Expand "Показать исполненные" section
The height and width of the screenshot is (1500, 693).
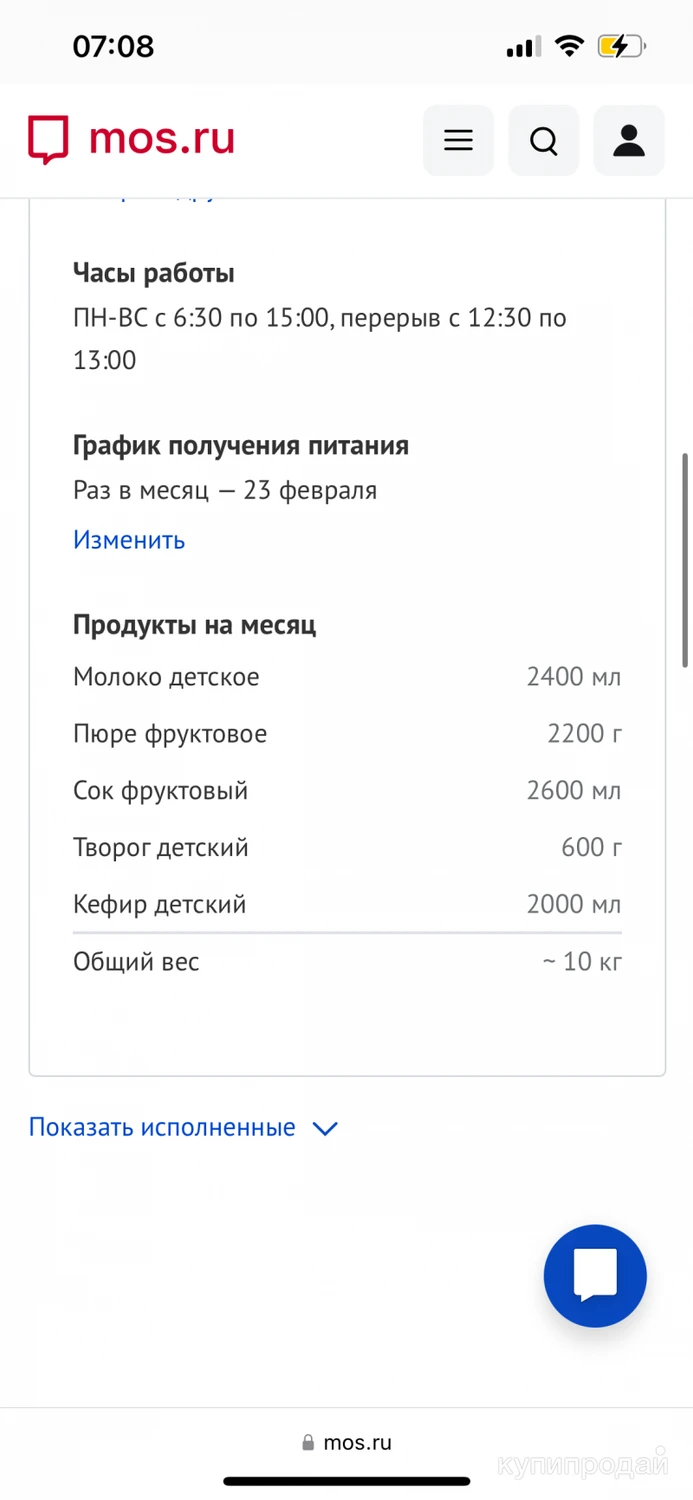coord(162,1128)
